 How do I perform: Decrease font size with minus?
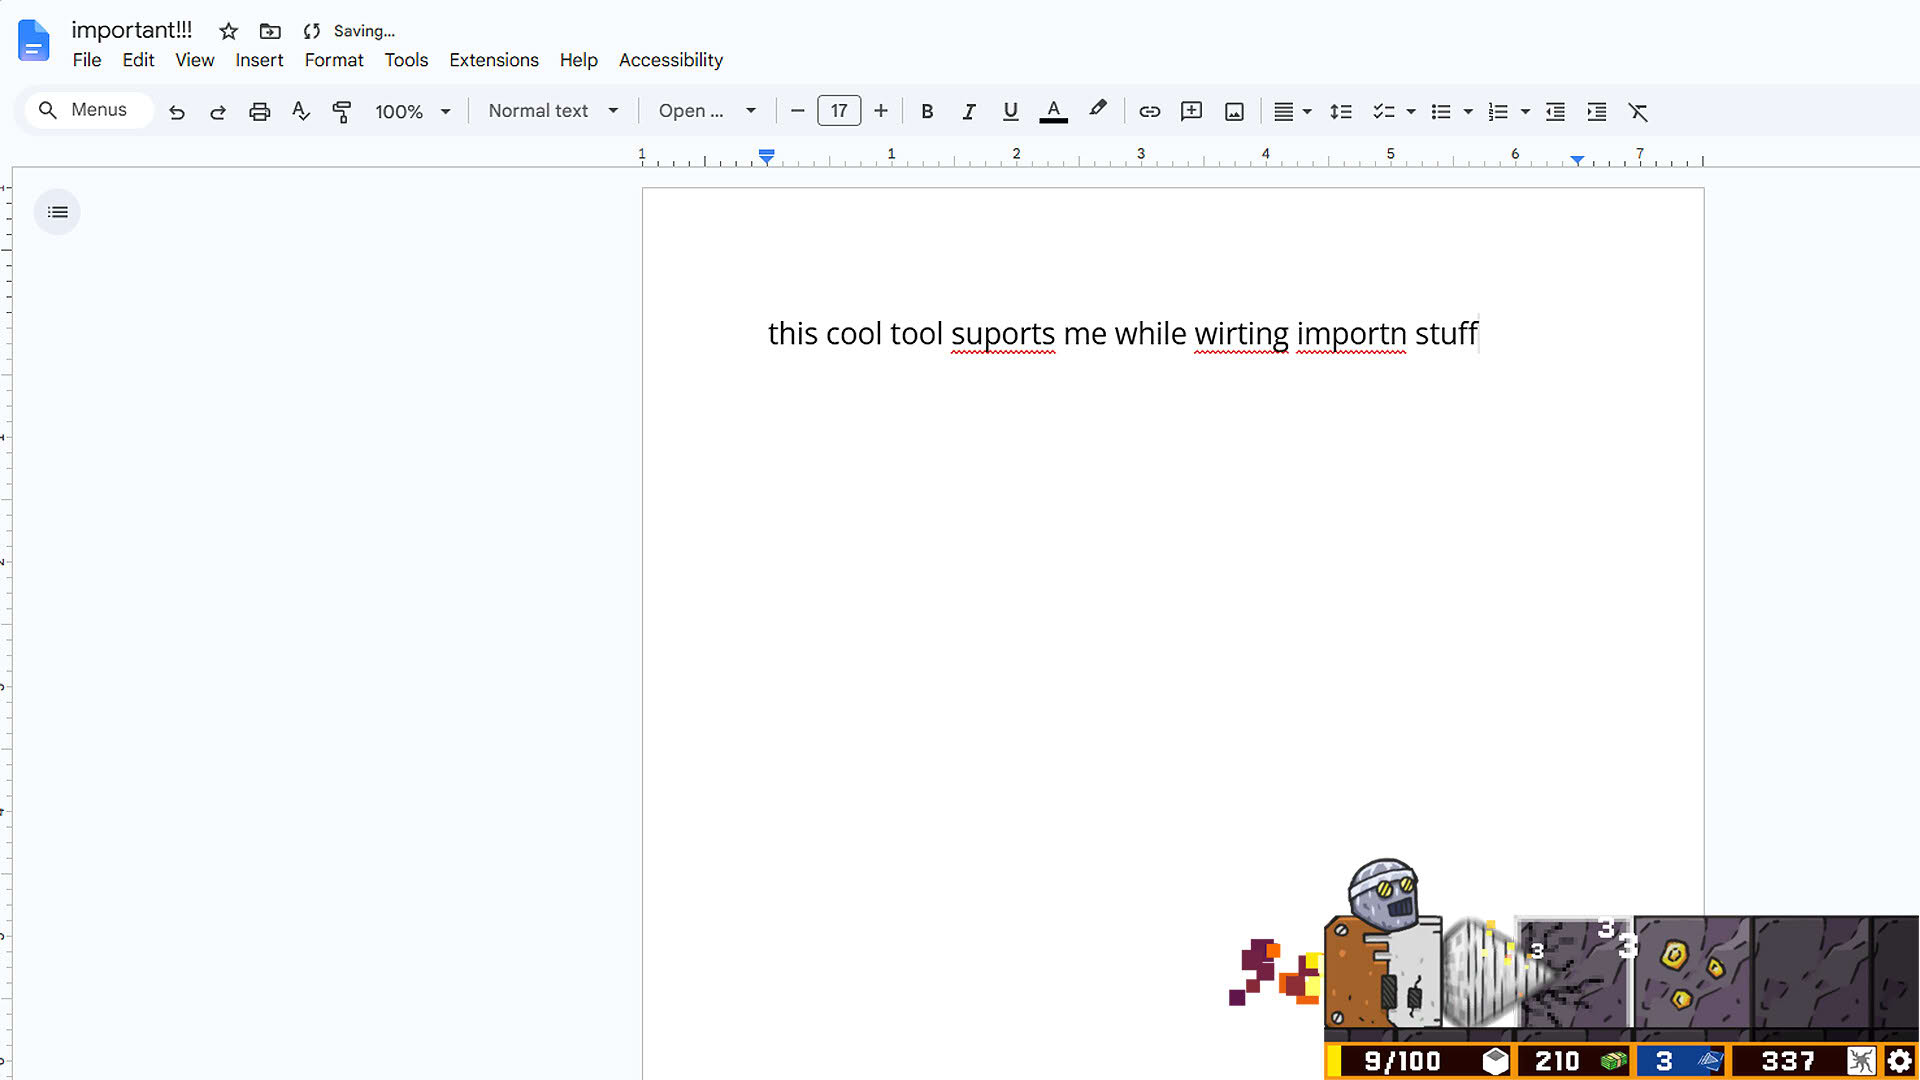coord(797,111)
